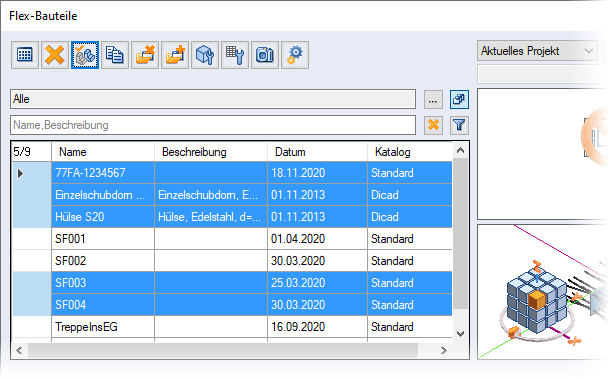Click the folder with plus icon
Screen dimensions: 610x379
pyautogui.click(x=175, y=55)
